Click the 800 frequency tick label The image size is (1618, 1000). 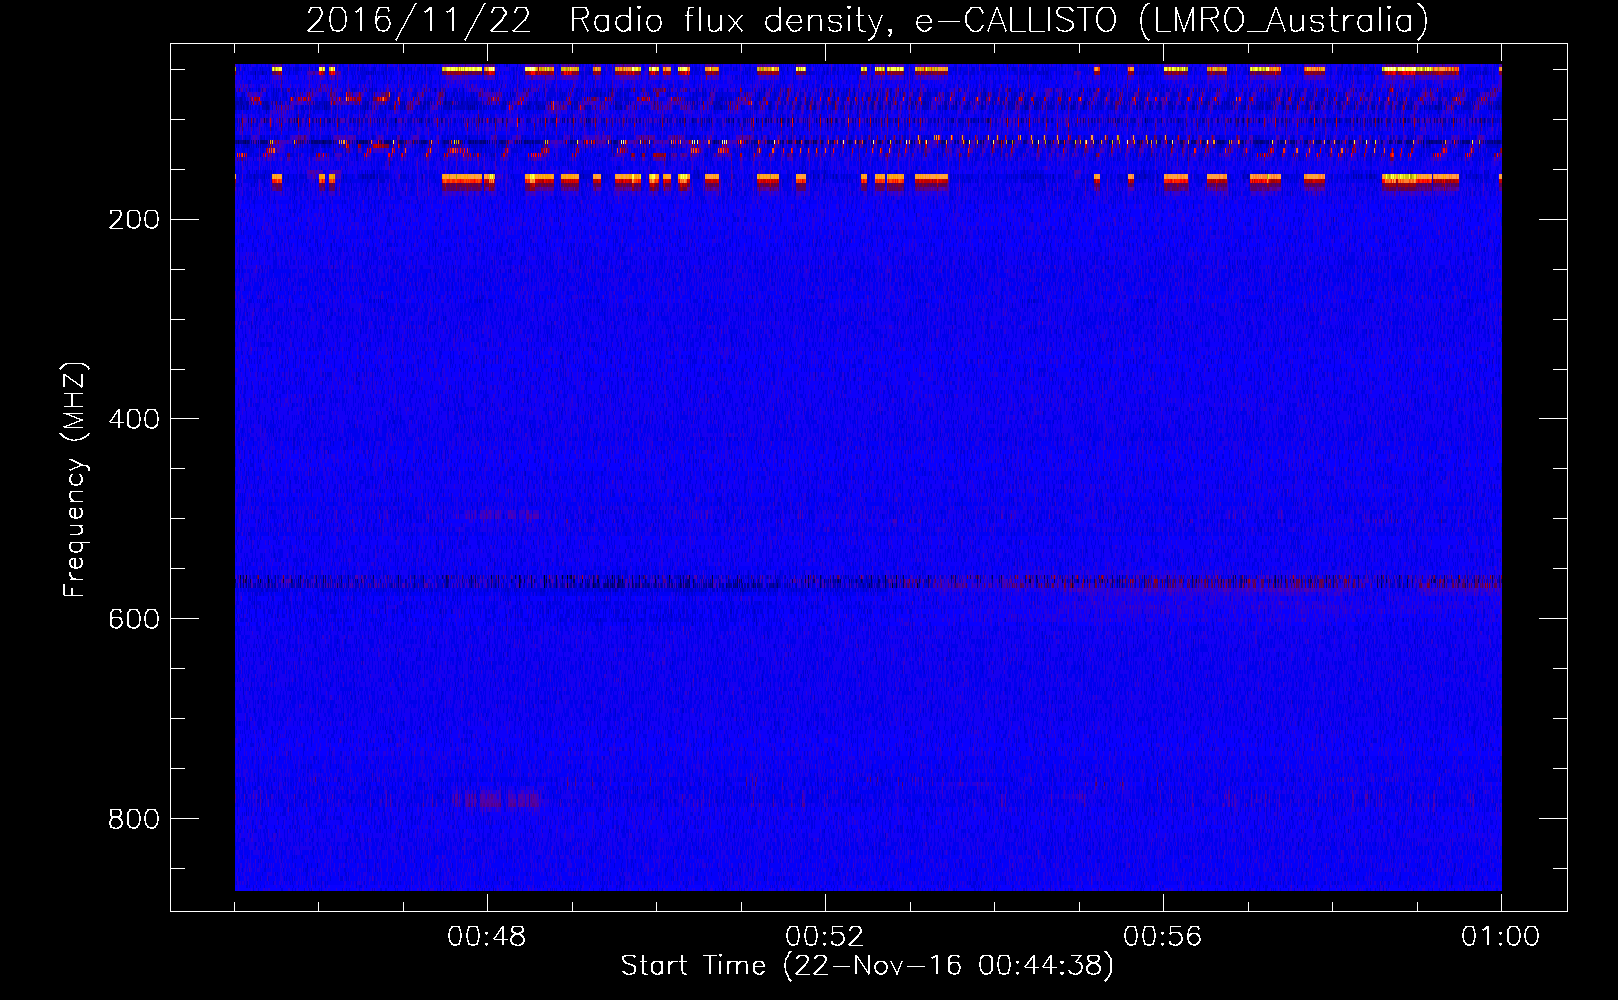coord(134,820)
